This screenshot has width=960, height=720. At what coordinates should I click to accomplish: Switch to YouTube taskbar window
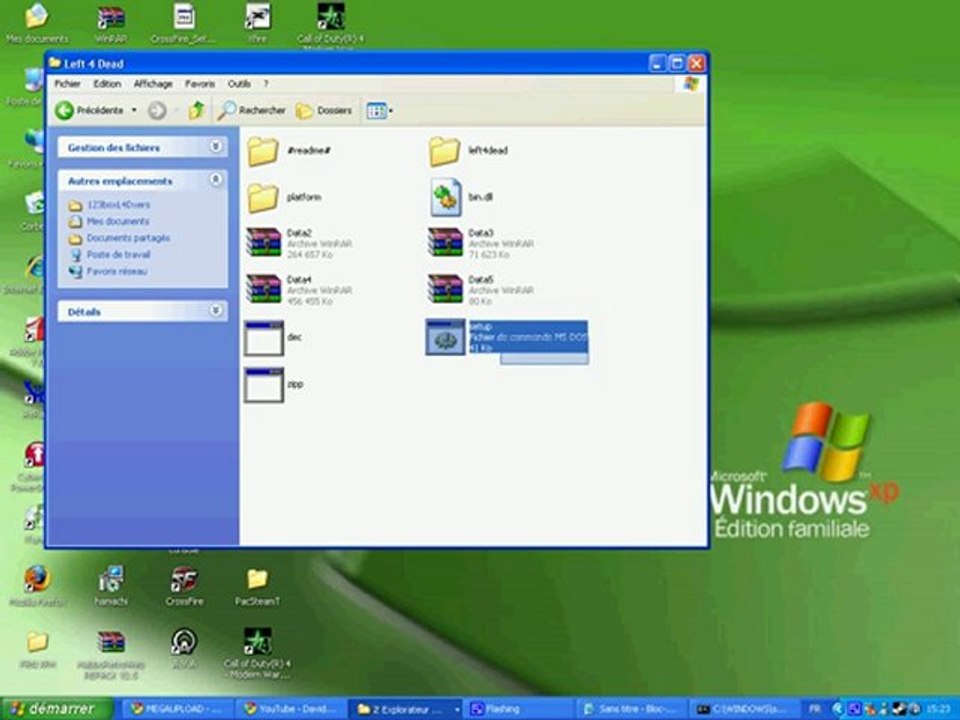(291, 709)
